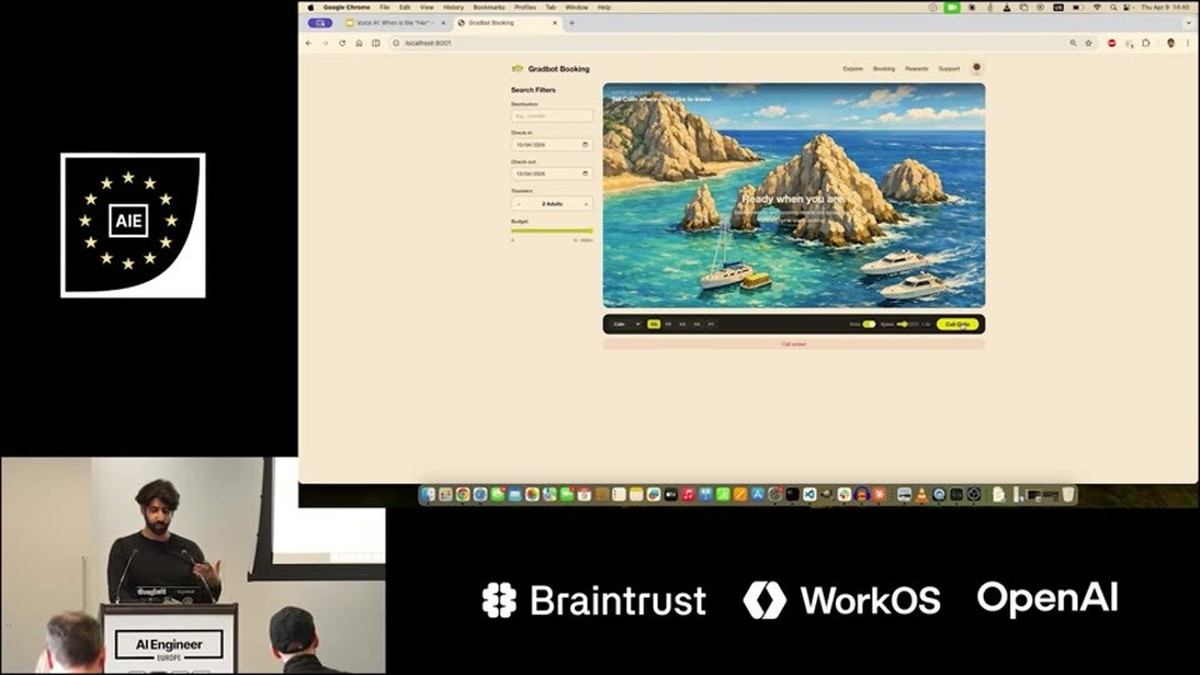Click the Destination input field
The height and width of the screenshot is (675, 1200).
point(552,116)
